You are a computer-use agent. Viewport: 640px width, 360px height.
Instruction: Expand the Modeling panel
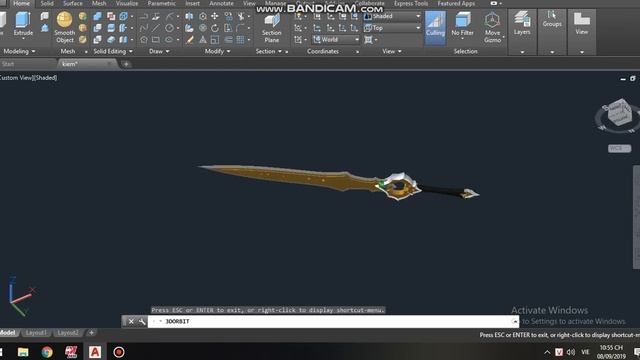point(19,51)
